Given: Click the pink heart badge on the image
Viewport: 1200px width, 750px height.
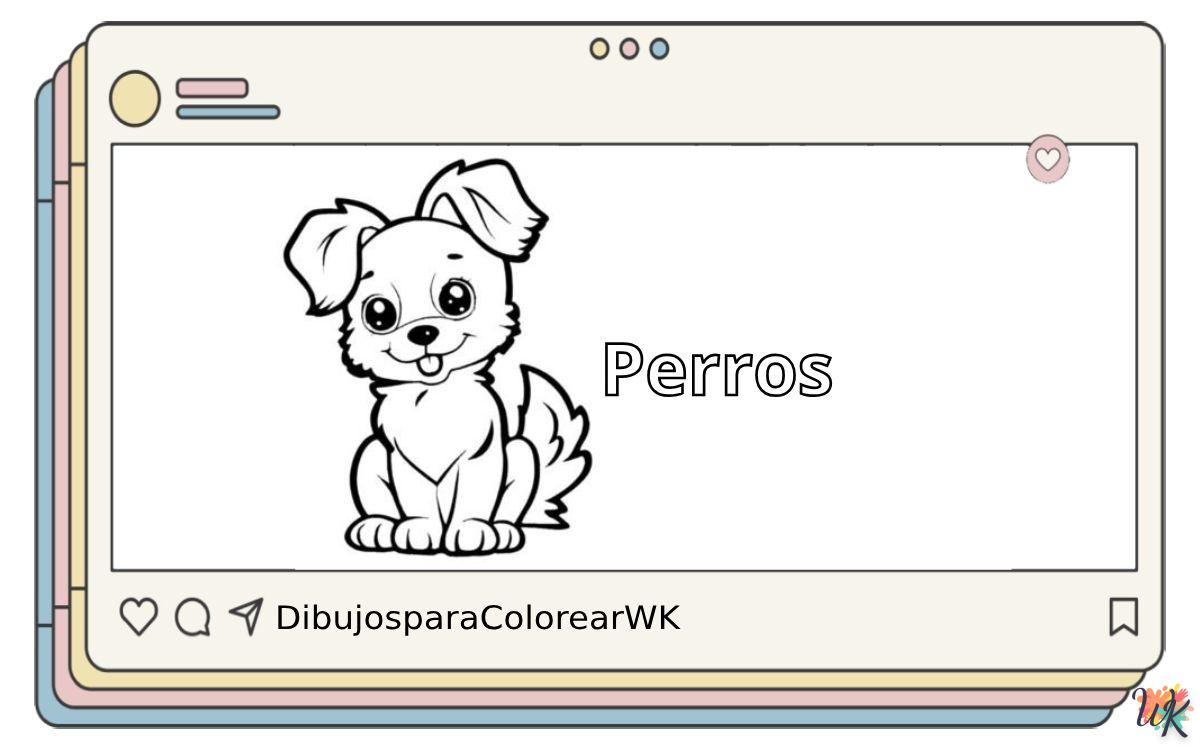Looking at the screenshot, I should (1047, 159).
